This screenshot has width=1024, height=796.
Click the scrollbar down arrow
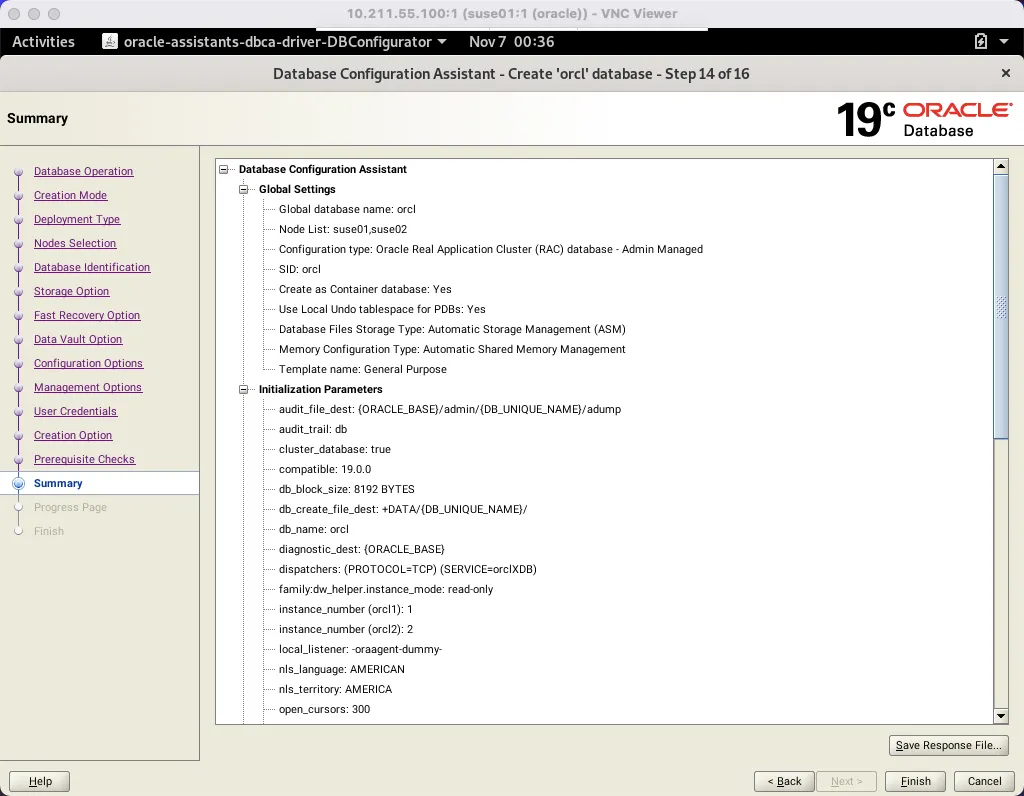click(1001, 715)
